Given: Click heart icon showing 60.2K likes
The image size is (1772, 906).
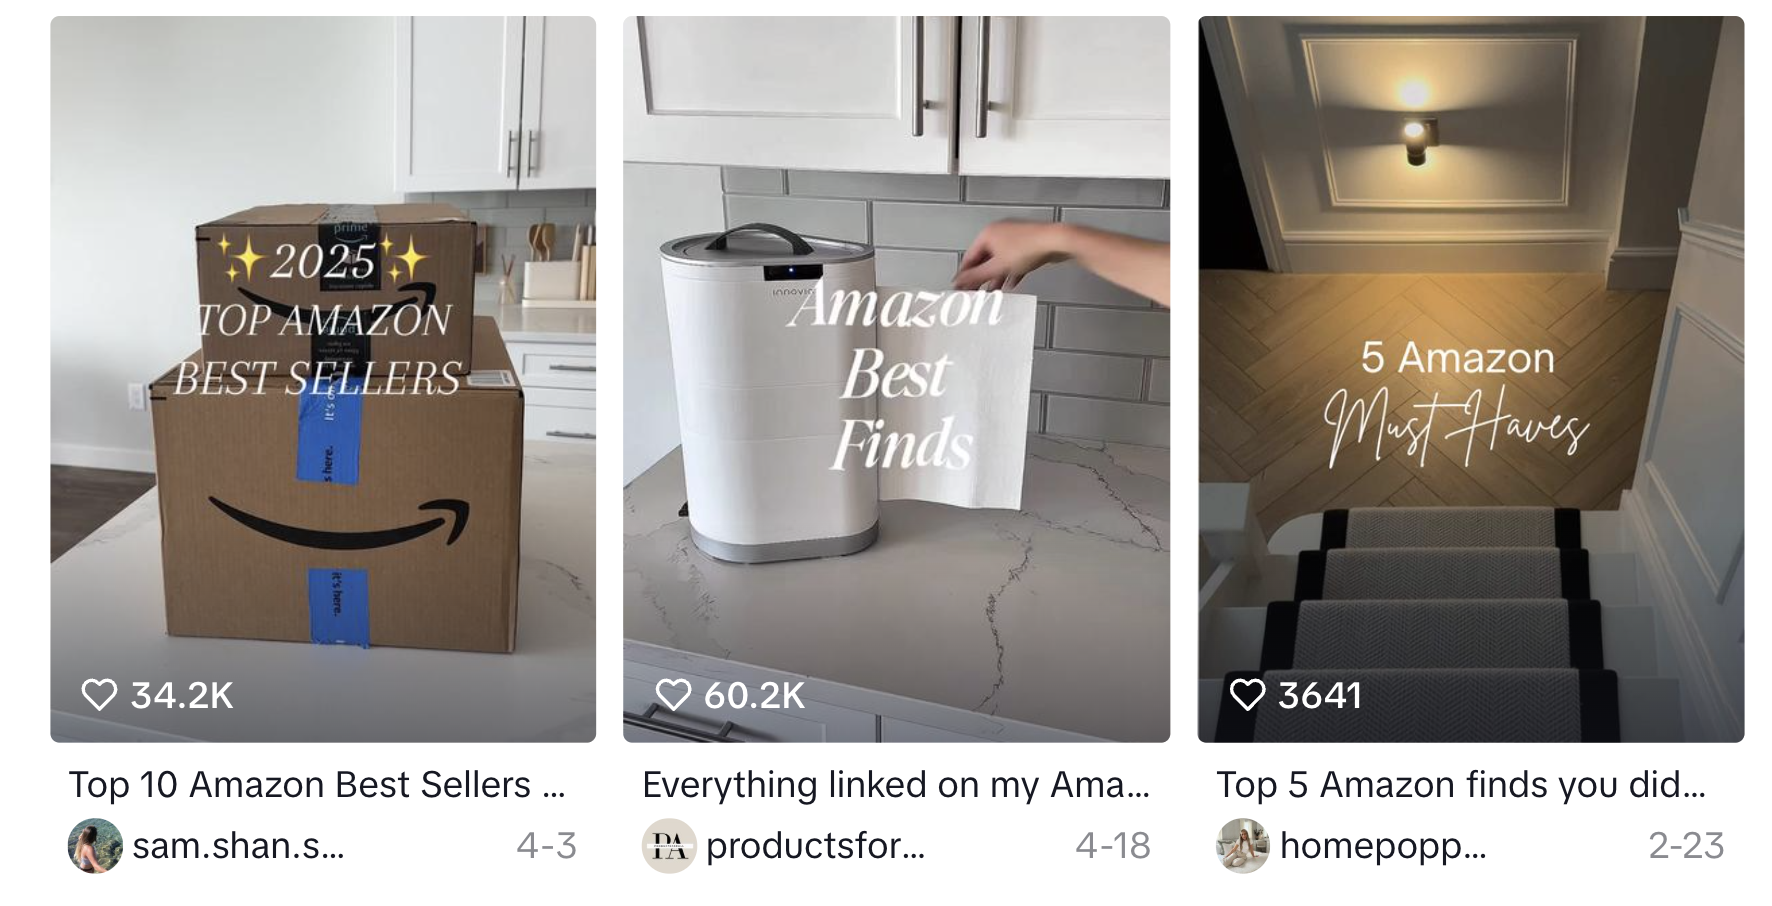Looking at the screenshot, I should (x=673, y=694).
